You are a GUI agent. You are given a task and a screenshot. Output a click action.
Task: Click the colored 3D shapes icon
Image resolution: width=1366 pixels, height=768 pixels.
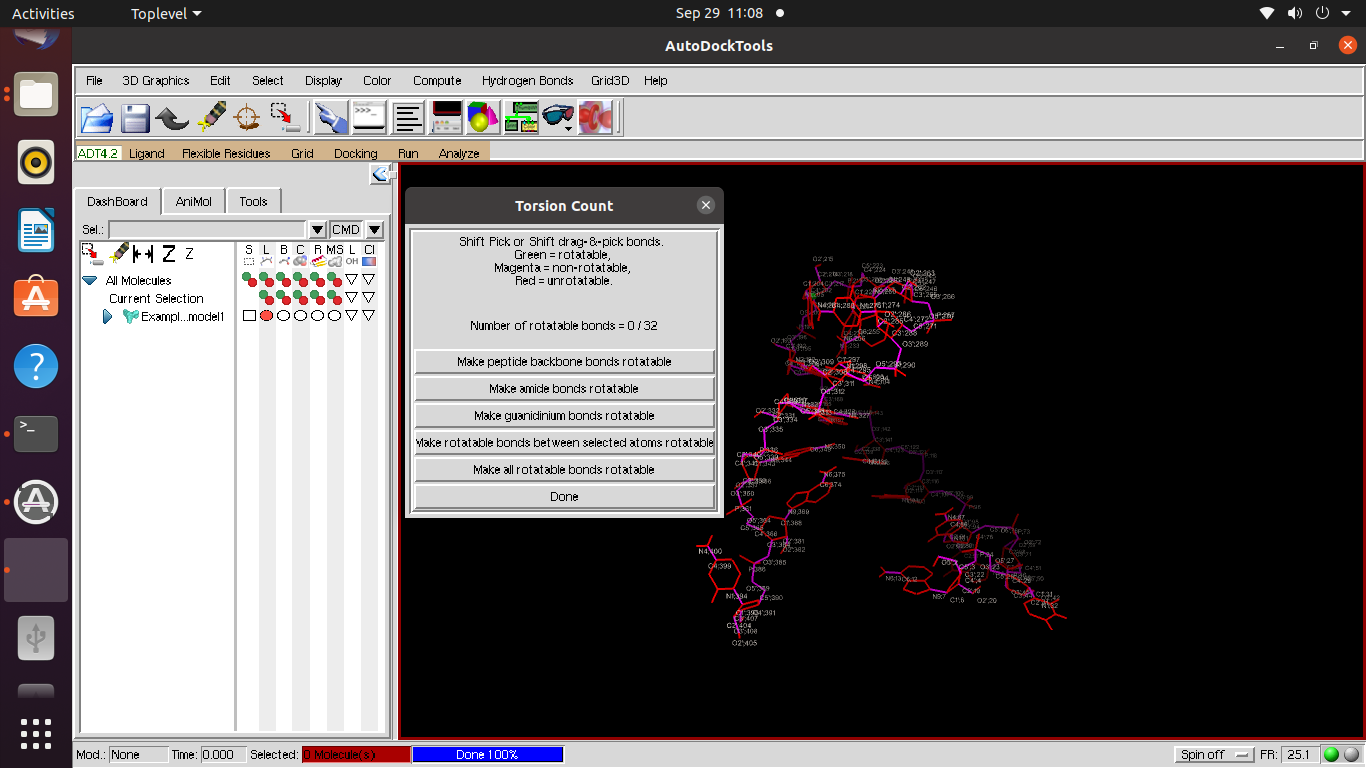pyautogui.click(x=483, y=118)
